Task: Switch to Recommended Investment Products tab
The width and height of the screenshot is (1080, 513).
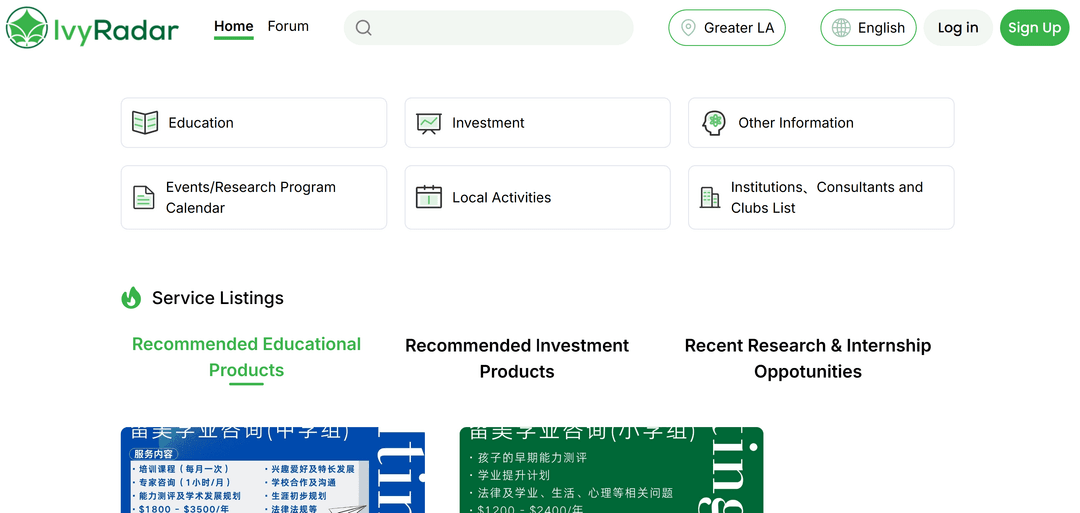Action: pos(517,358)
